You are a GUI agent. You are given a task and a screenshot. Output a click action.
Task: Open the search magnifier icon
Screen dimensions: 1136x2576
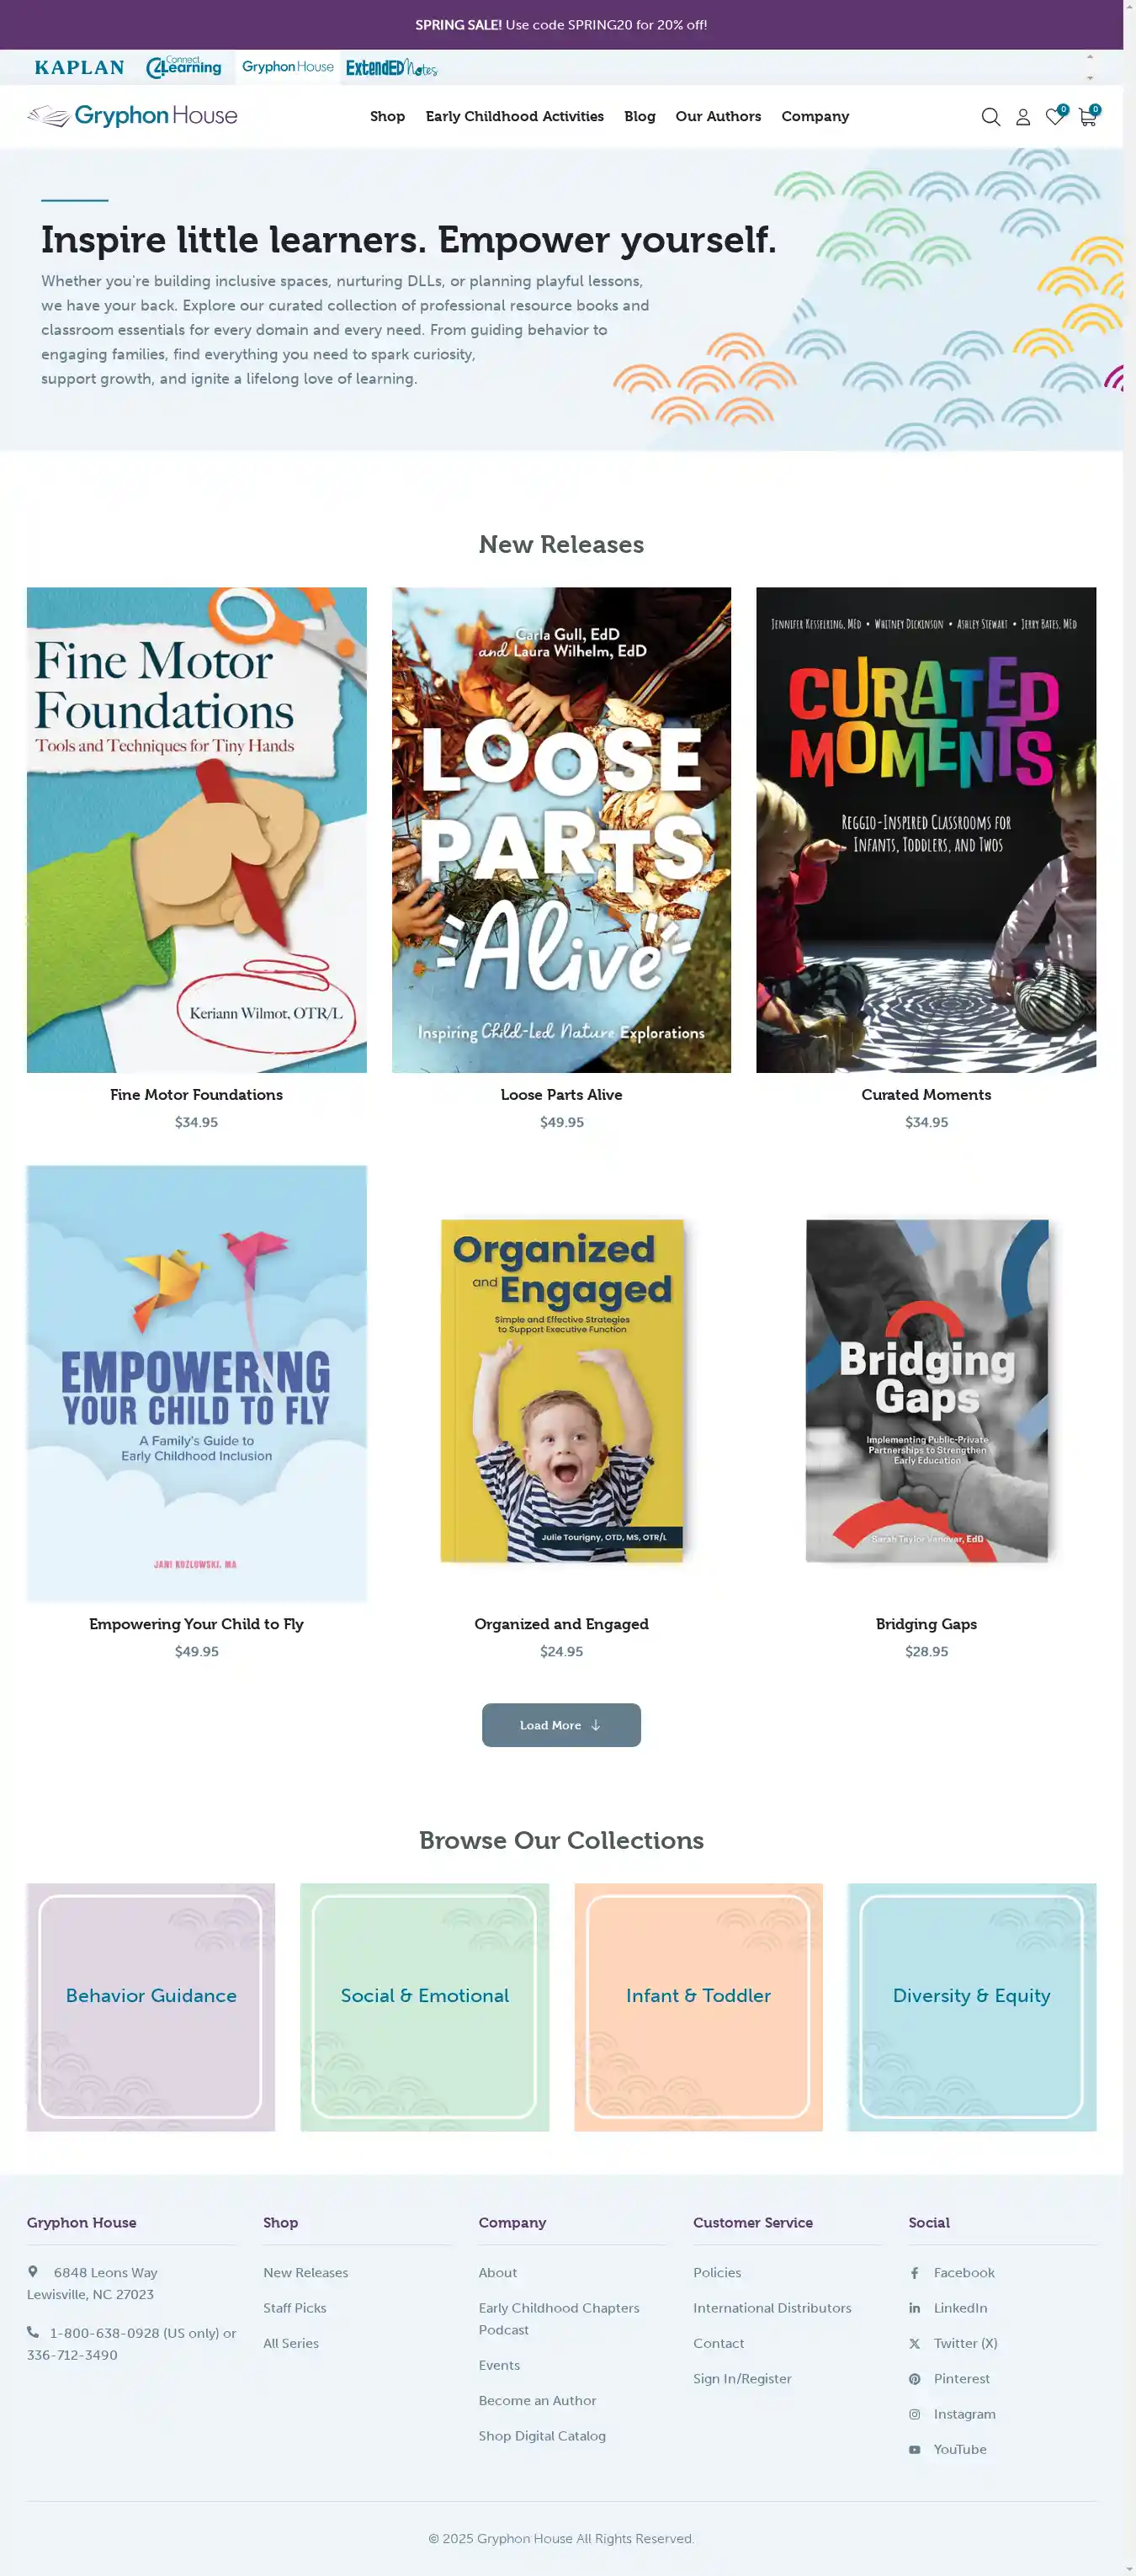(x=990, y=117)
